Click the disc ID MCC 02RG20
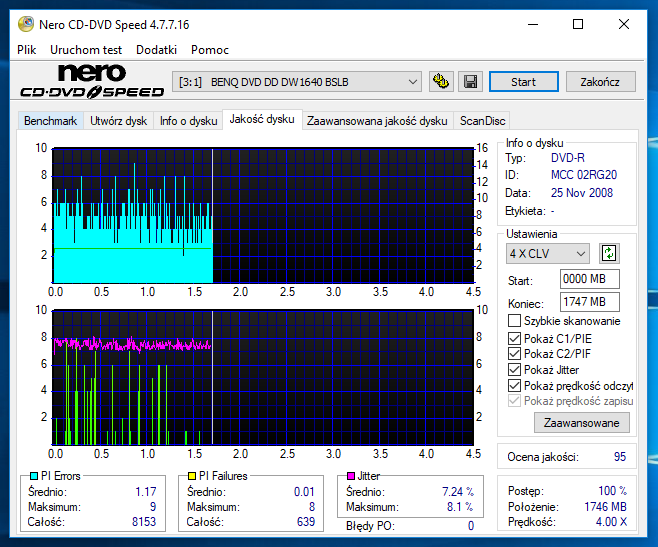658x547 pixels. click(584, 175)
